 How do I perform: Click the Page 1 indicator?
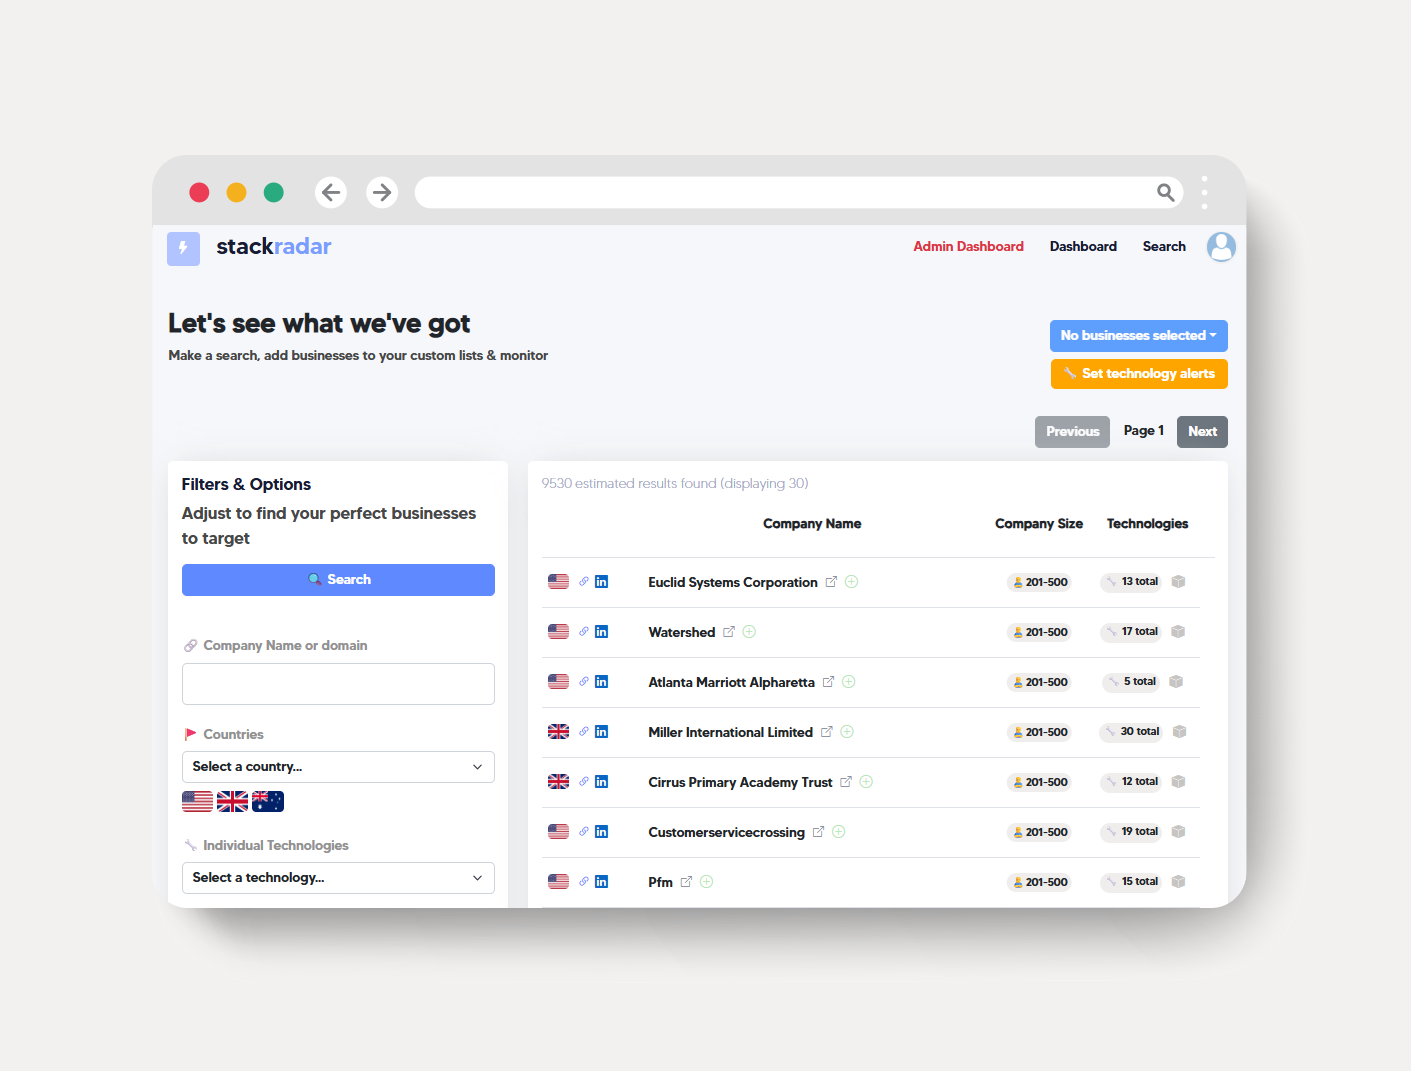tap(1143, 431)
